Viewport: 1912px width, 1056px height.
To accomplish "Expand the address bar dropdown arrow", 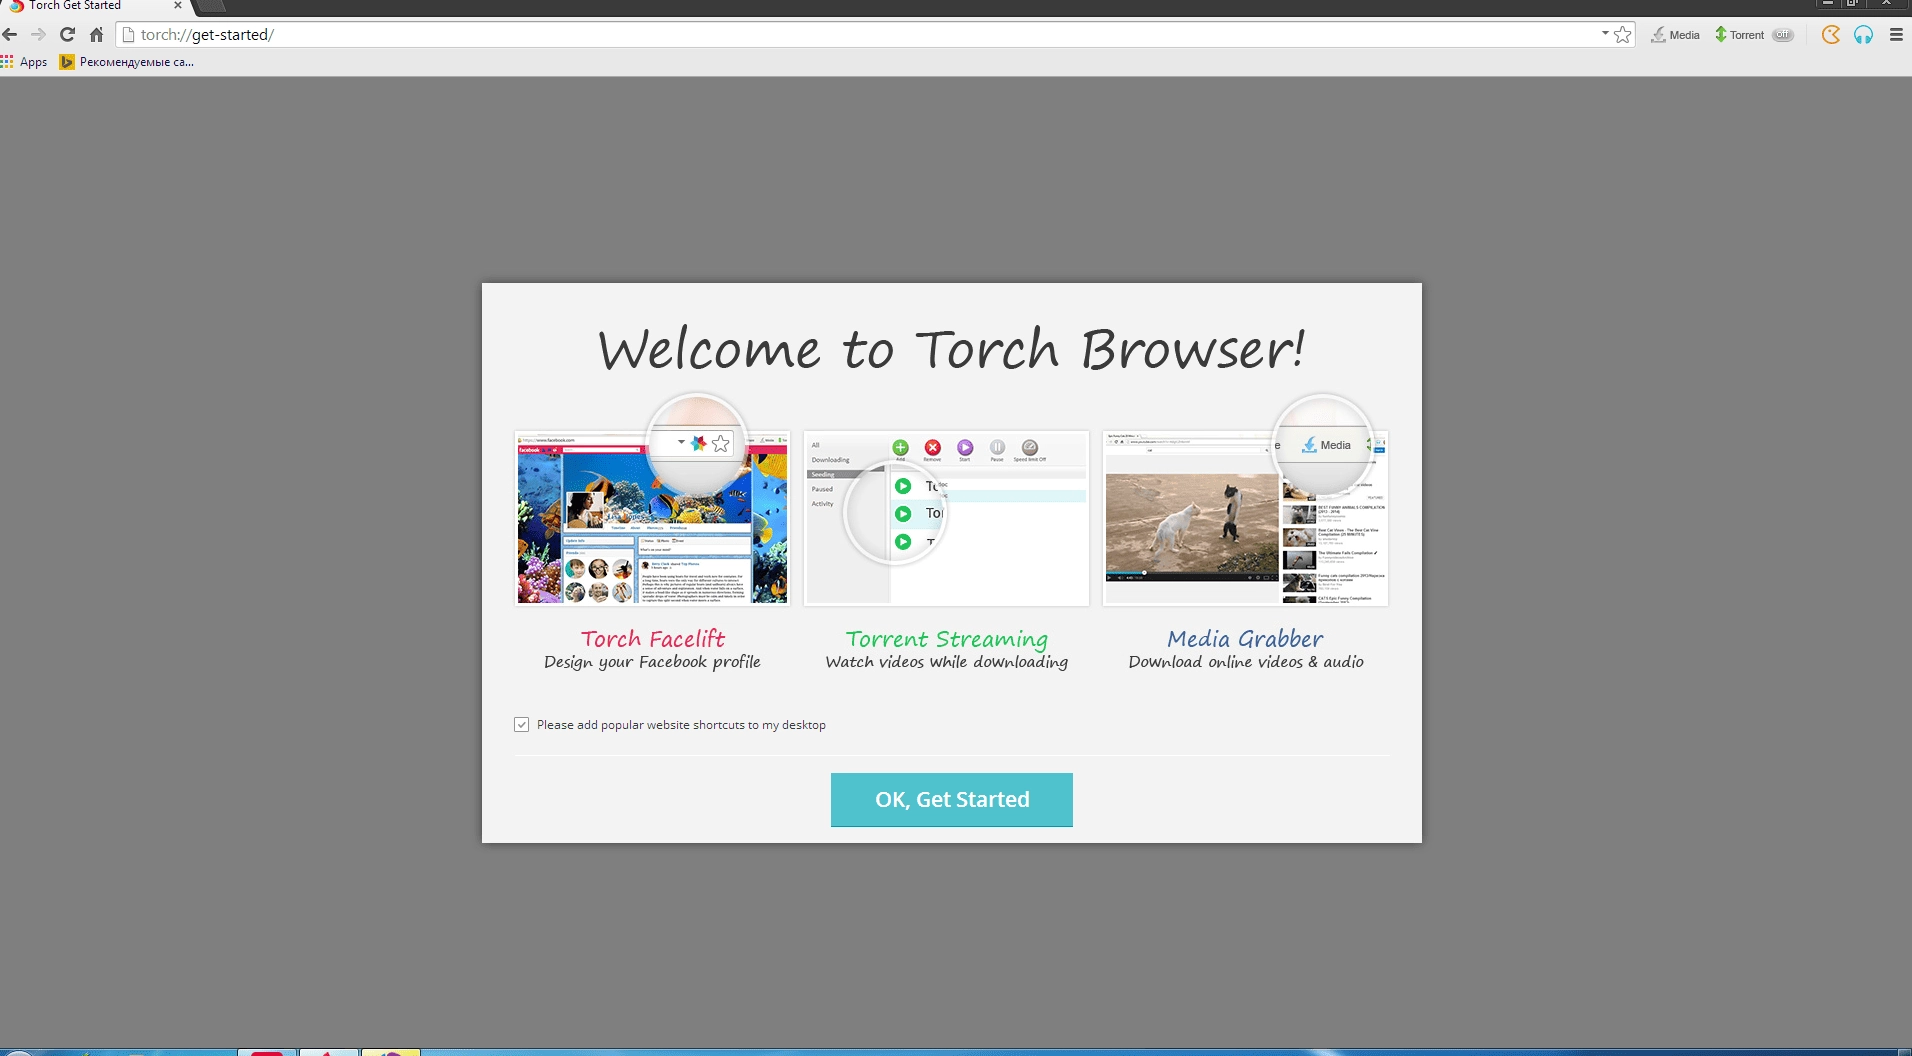I will pyautogui.click(x=1604, y=33).
